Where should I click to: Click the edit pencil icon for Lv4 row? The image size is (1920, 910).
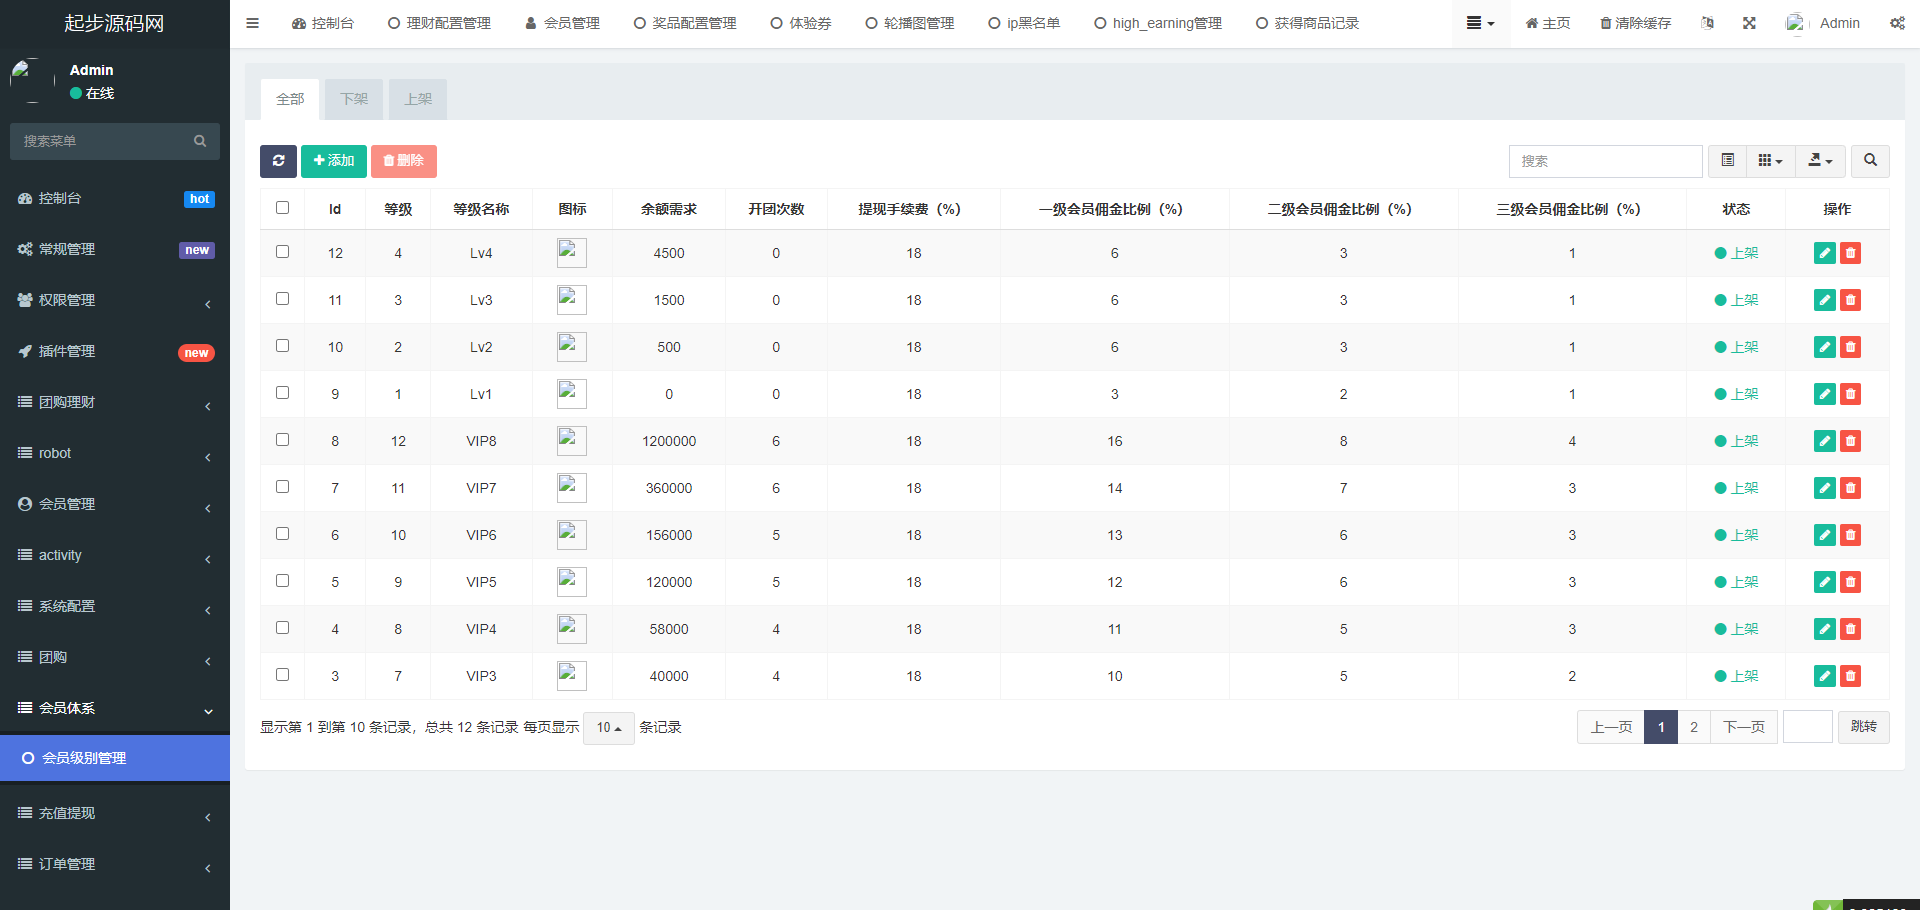coord(1824,253)
